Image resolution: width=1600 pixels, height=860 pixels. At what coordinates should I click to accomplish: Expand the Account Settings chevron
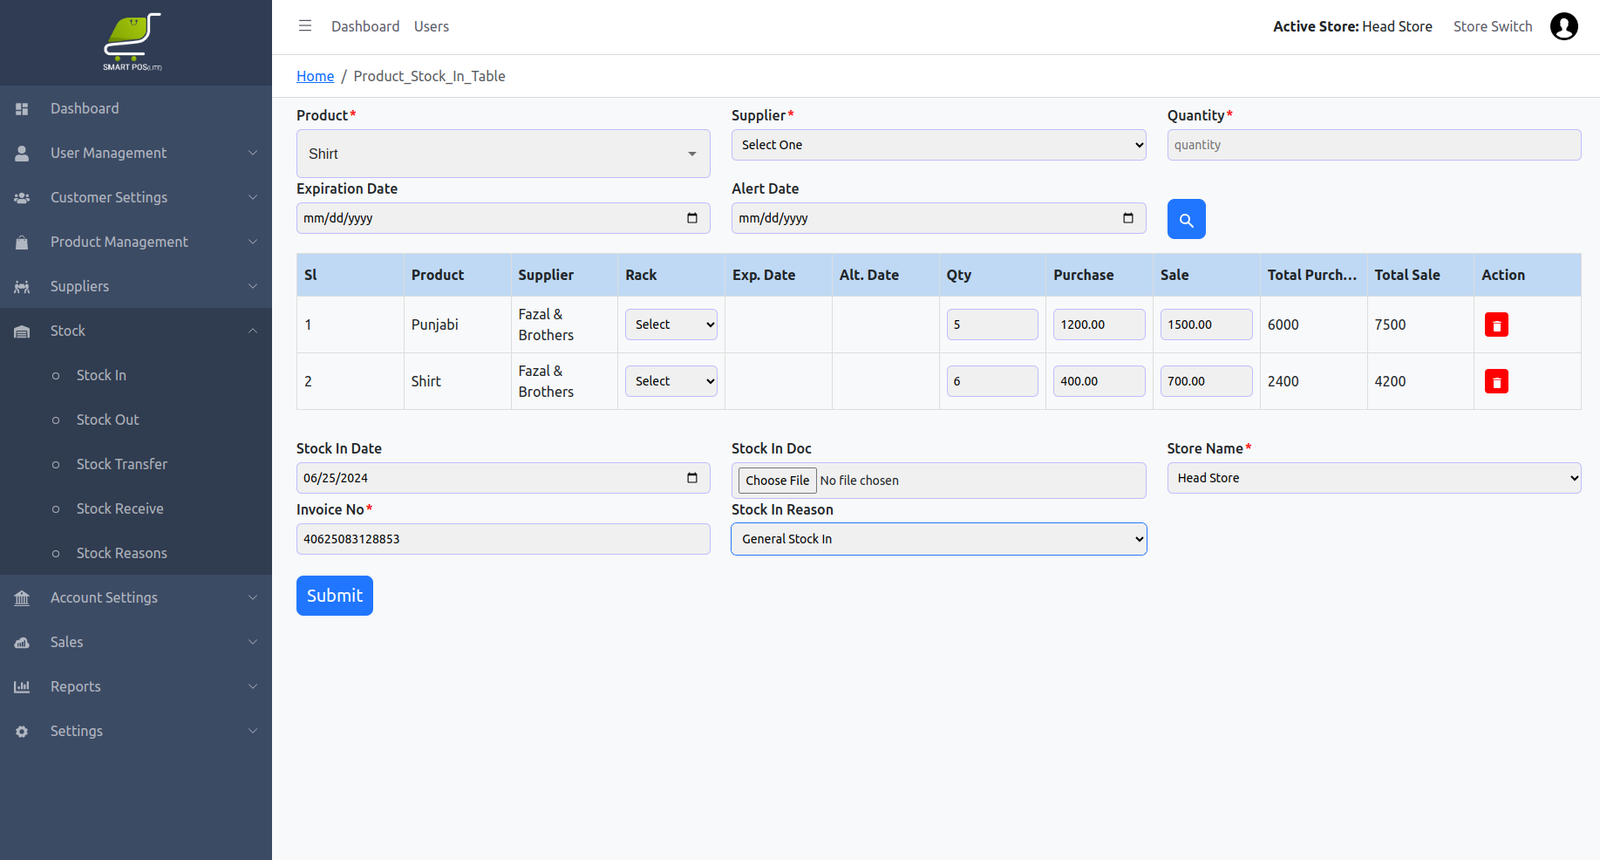point(253,597)
